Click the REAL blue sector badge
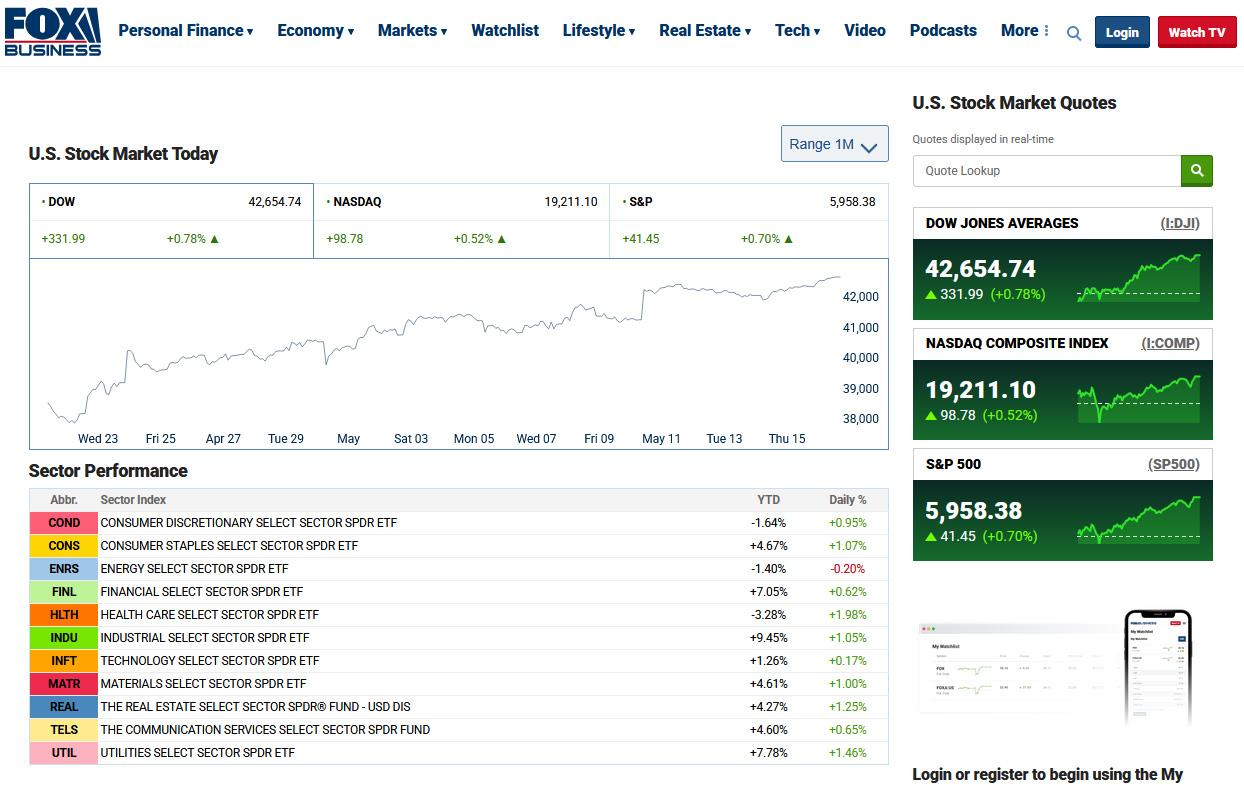The height and width of the screenshot is (785, 1244). click(64, 707)
